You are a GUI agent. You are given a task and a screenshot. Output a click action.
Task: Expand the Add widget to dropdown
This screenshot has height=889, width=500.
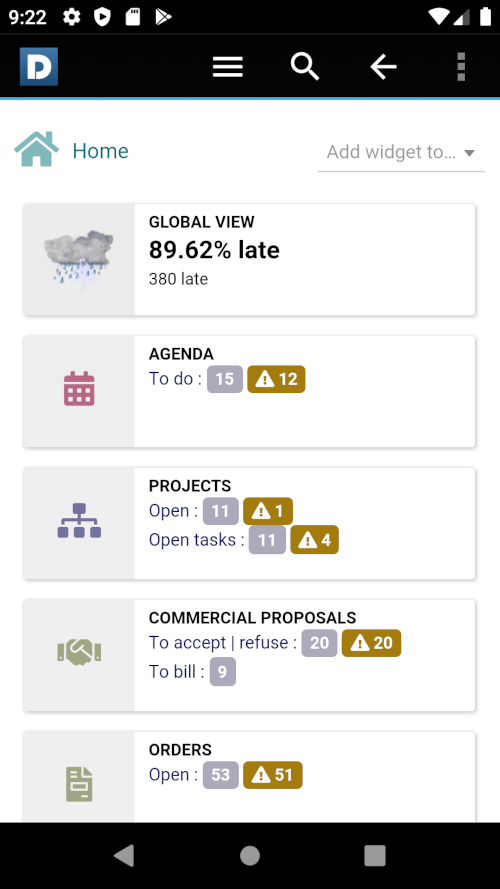tap(401, 152)
